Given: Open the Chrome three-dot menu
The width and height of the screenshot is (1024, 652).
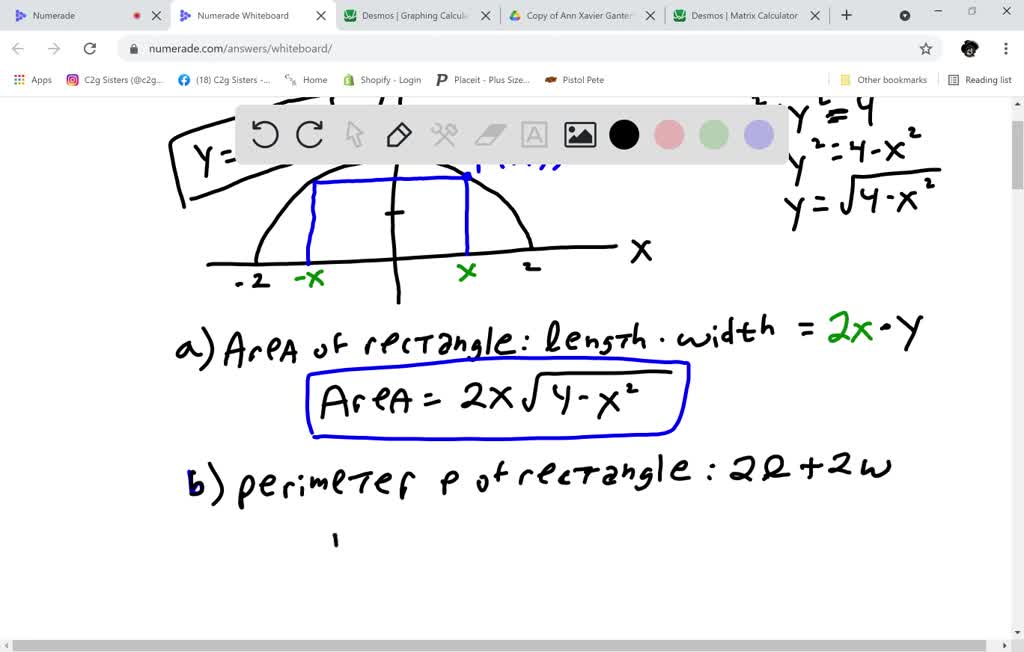Looking at the screenshot, I should click(x=1005, y=47).
